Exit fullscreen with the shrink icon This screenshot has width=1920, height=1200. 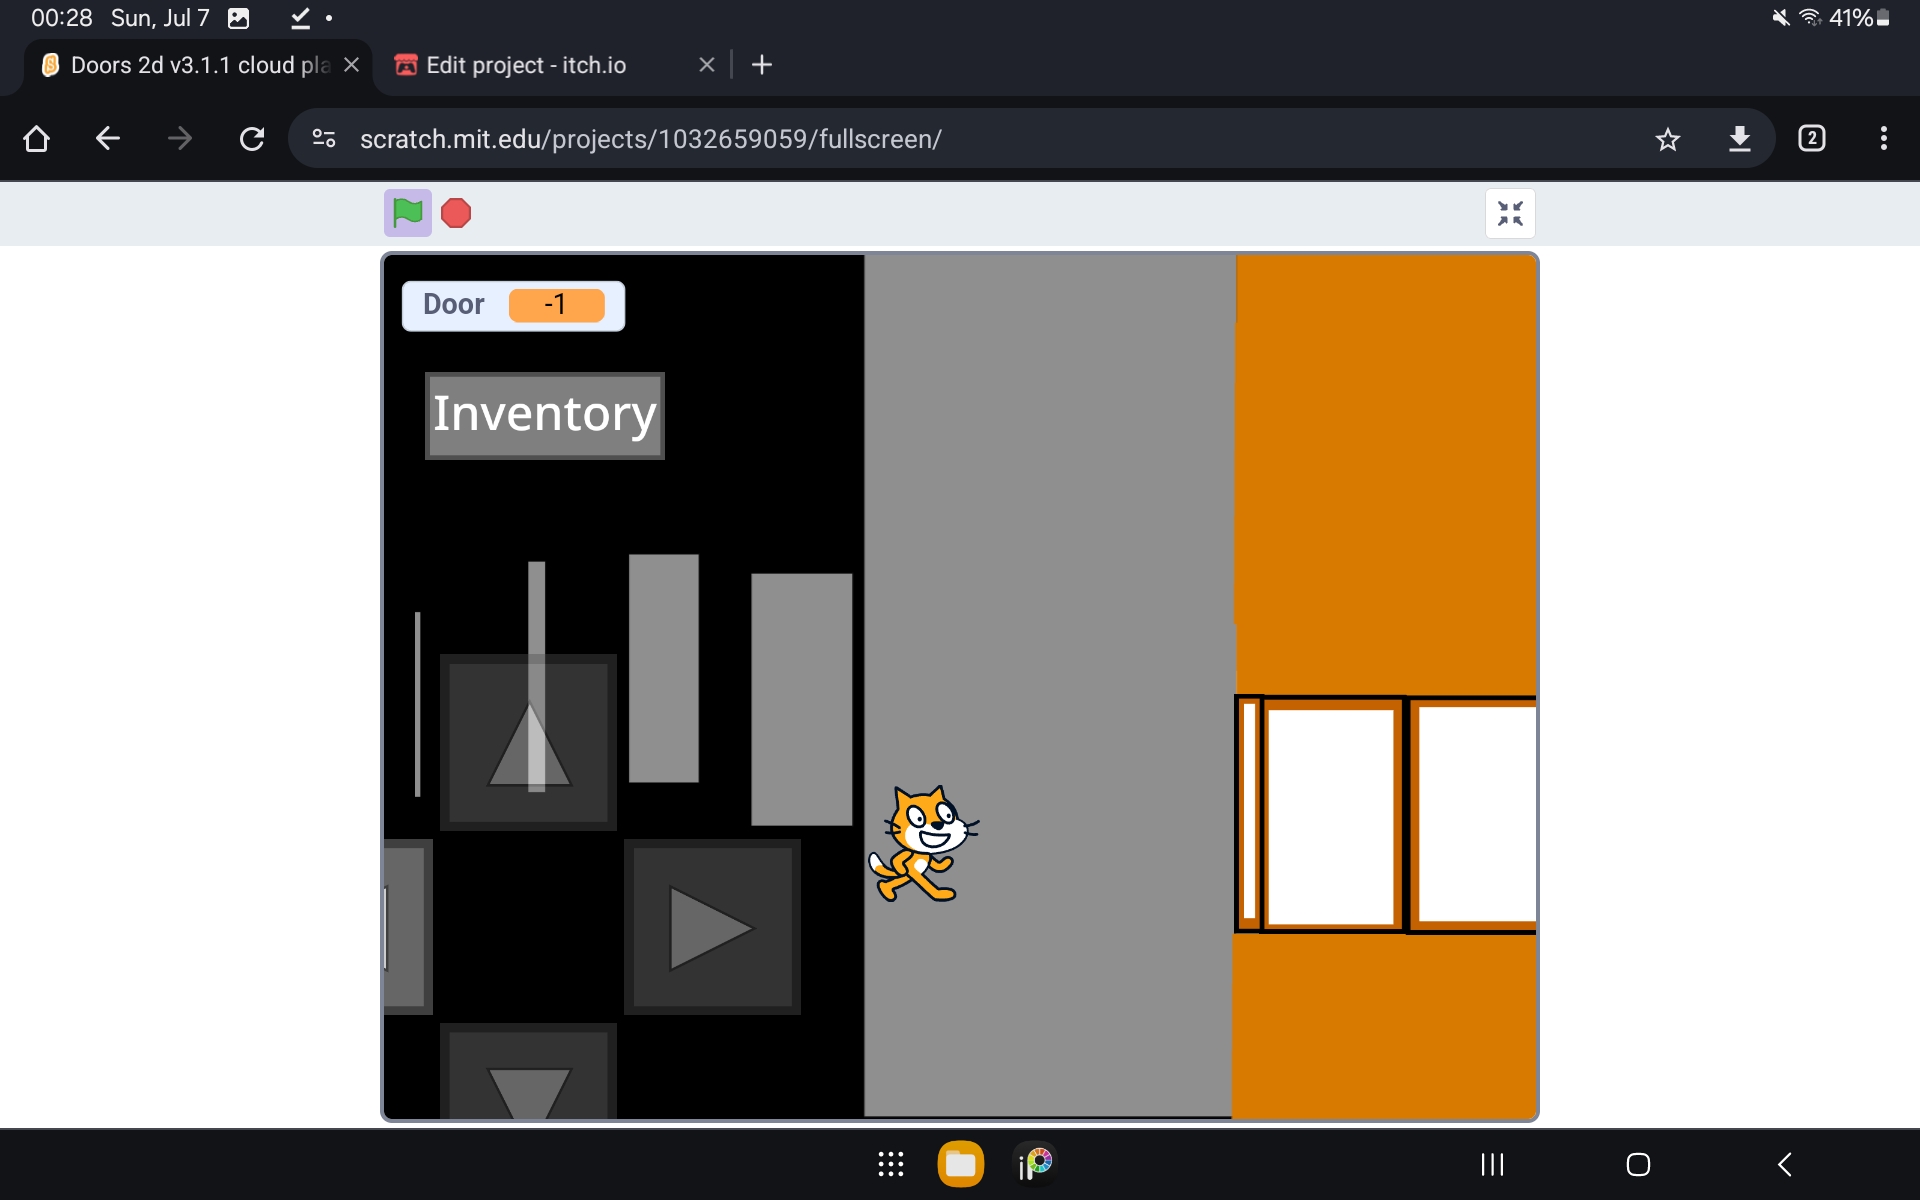(x=1510, y=213)
